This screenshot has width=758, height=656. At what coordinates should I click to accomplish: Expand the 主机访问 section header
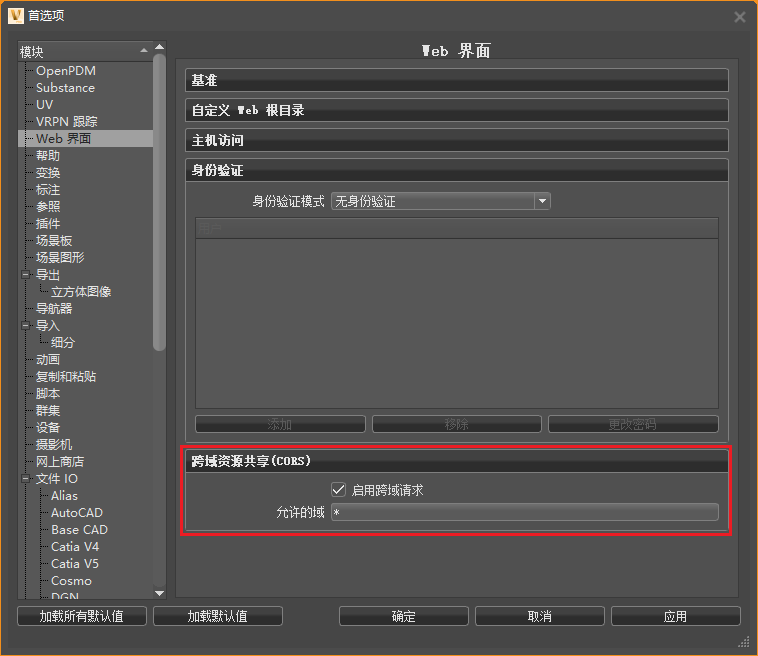coord(456,140)
